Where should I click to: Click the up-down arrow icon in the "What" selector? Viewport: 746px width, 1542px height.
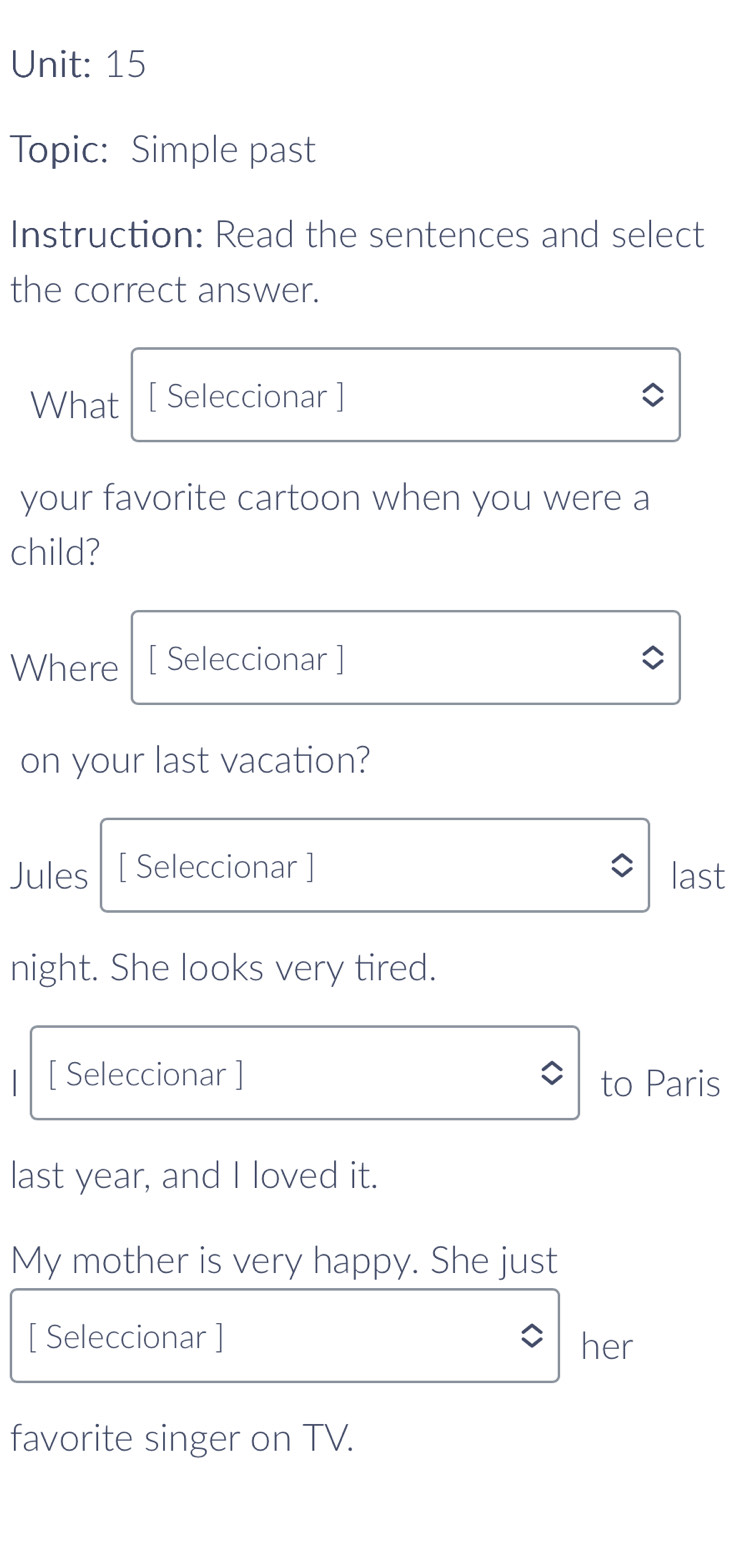[x=652, y=395]
